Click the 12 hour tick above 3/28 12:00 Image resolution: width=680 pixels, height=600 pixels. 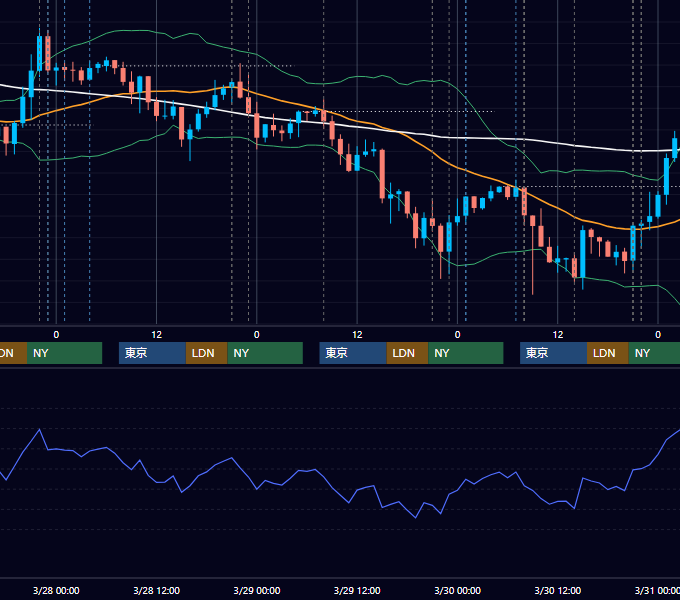pyautogui.click(x=157, y=335)
